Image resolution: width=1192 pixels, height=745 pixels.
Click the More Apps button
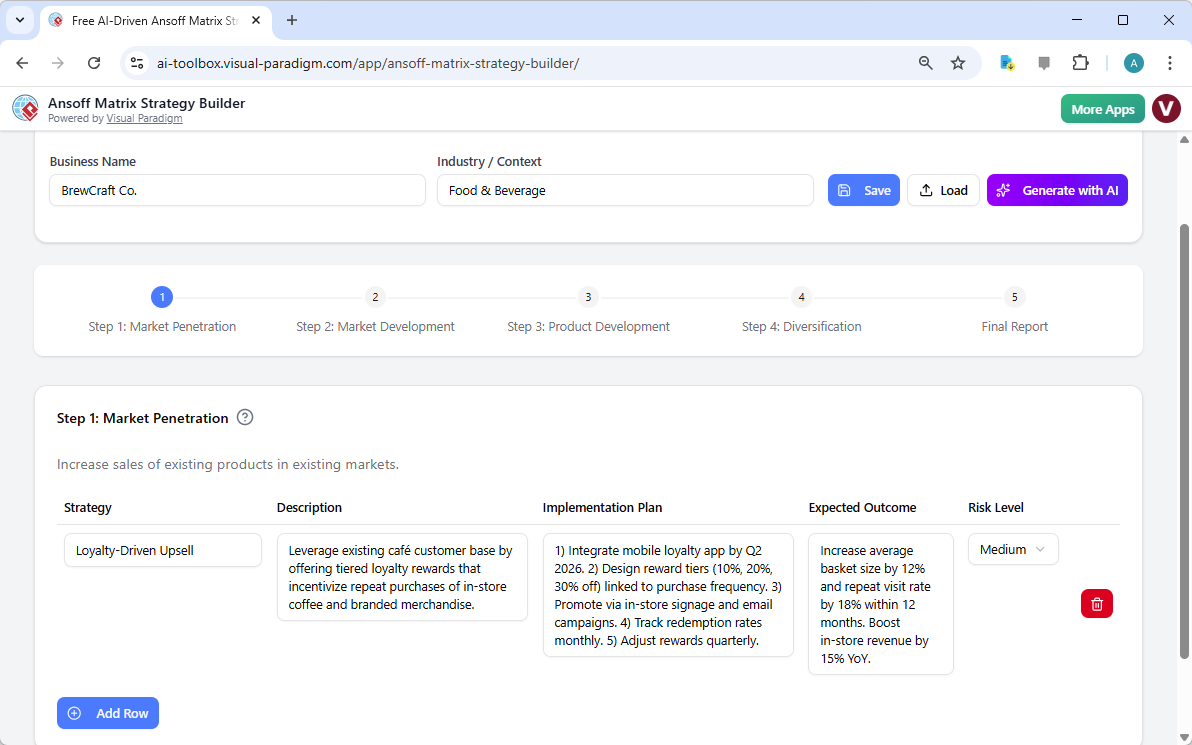point(1102,108)
